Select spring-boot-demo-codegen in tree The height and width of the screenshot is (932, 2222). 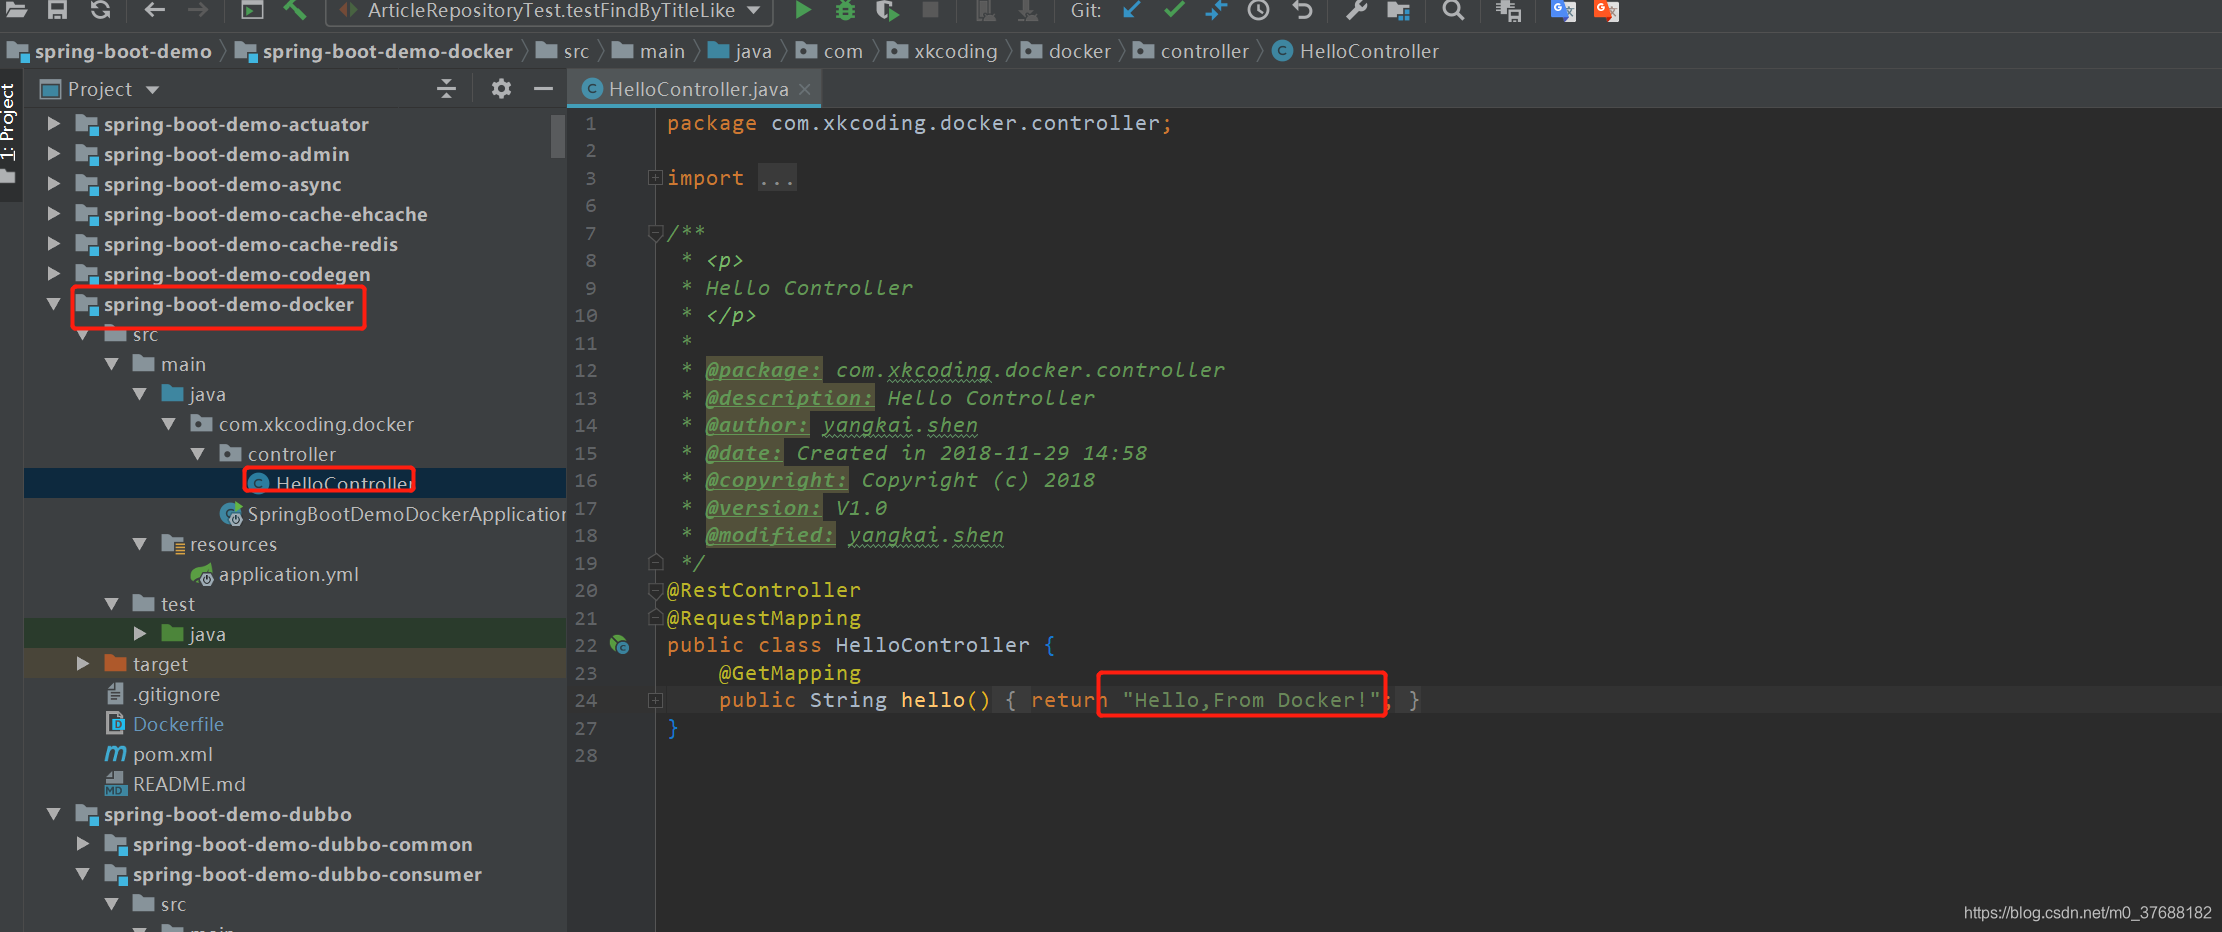237,274
